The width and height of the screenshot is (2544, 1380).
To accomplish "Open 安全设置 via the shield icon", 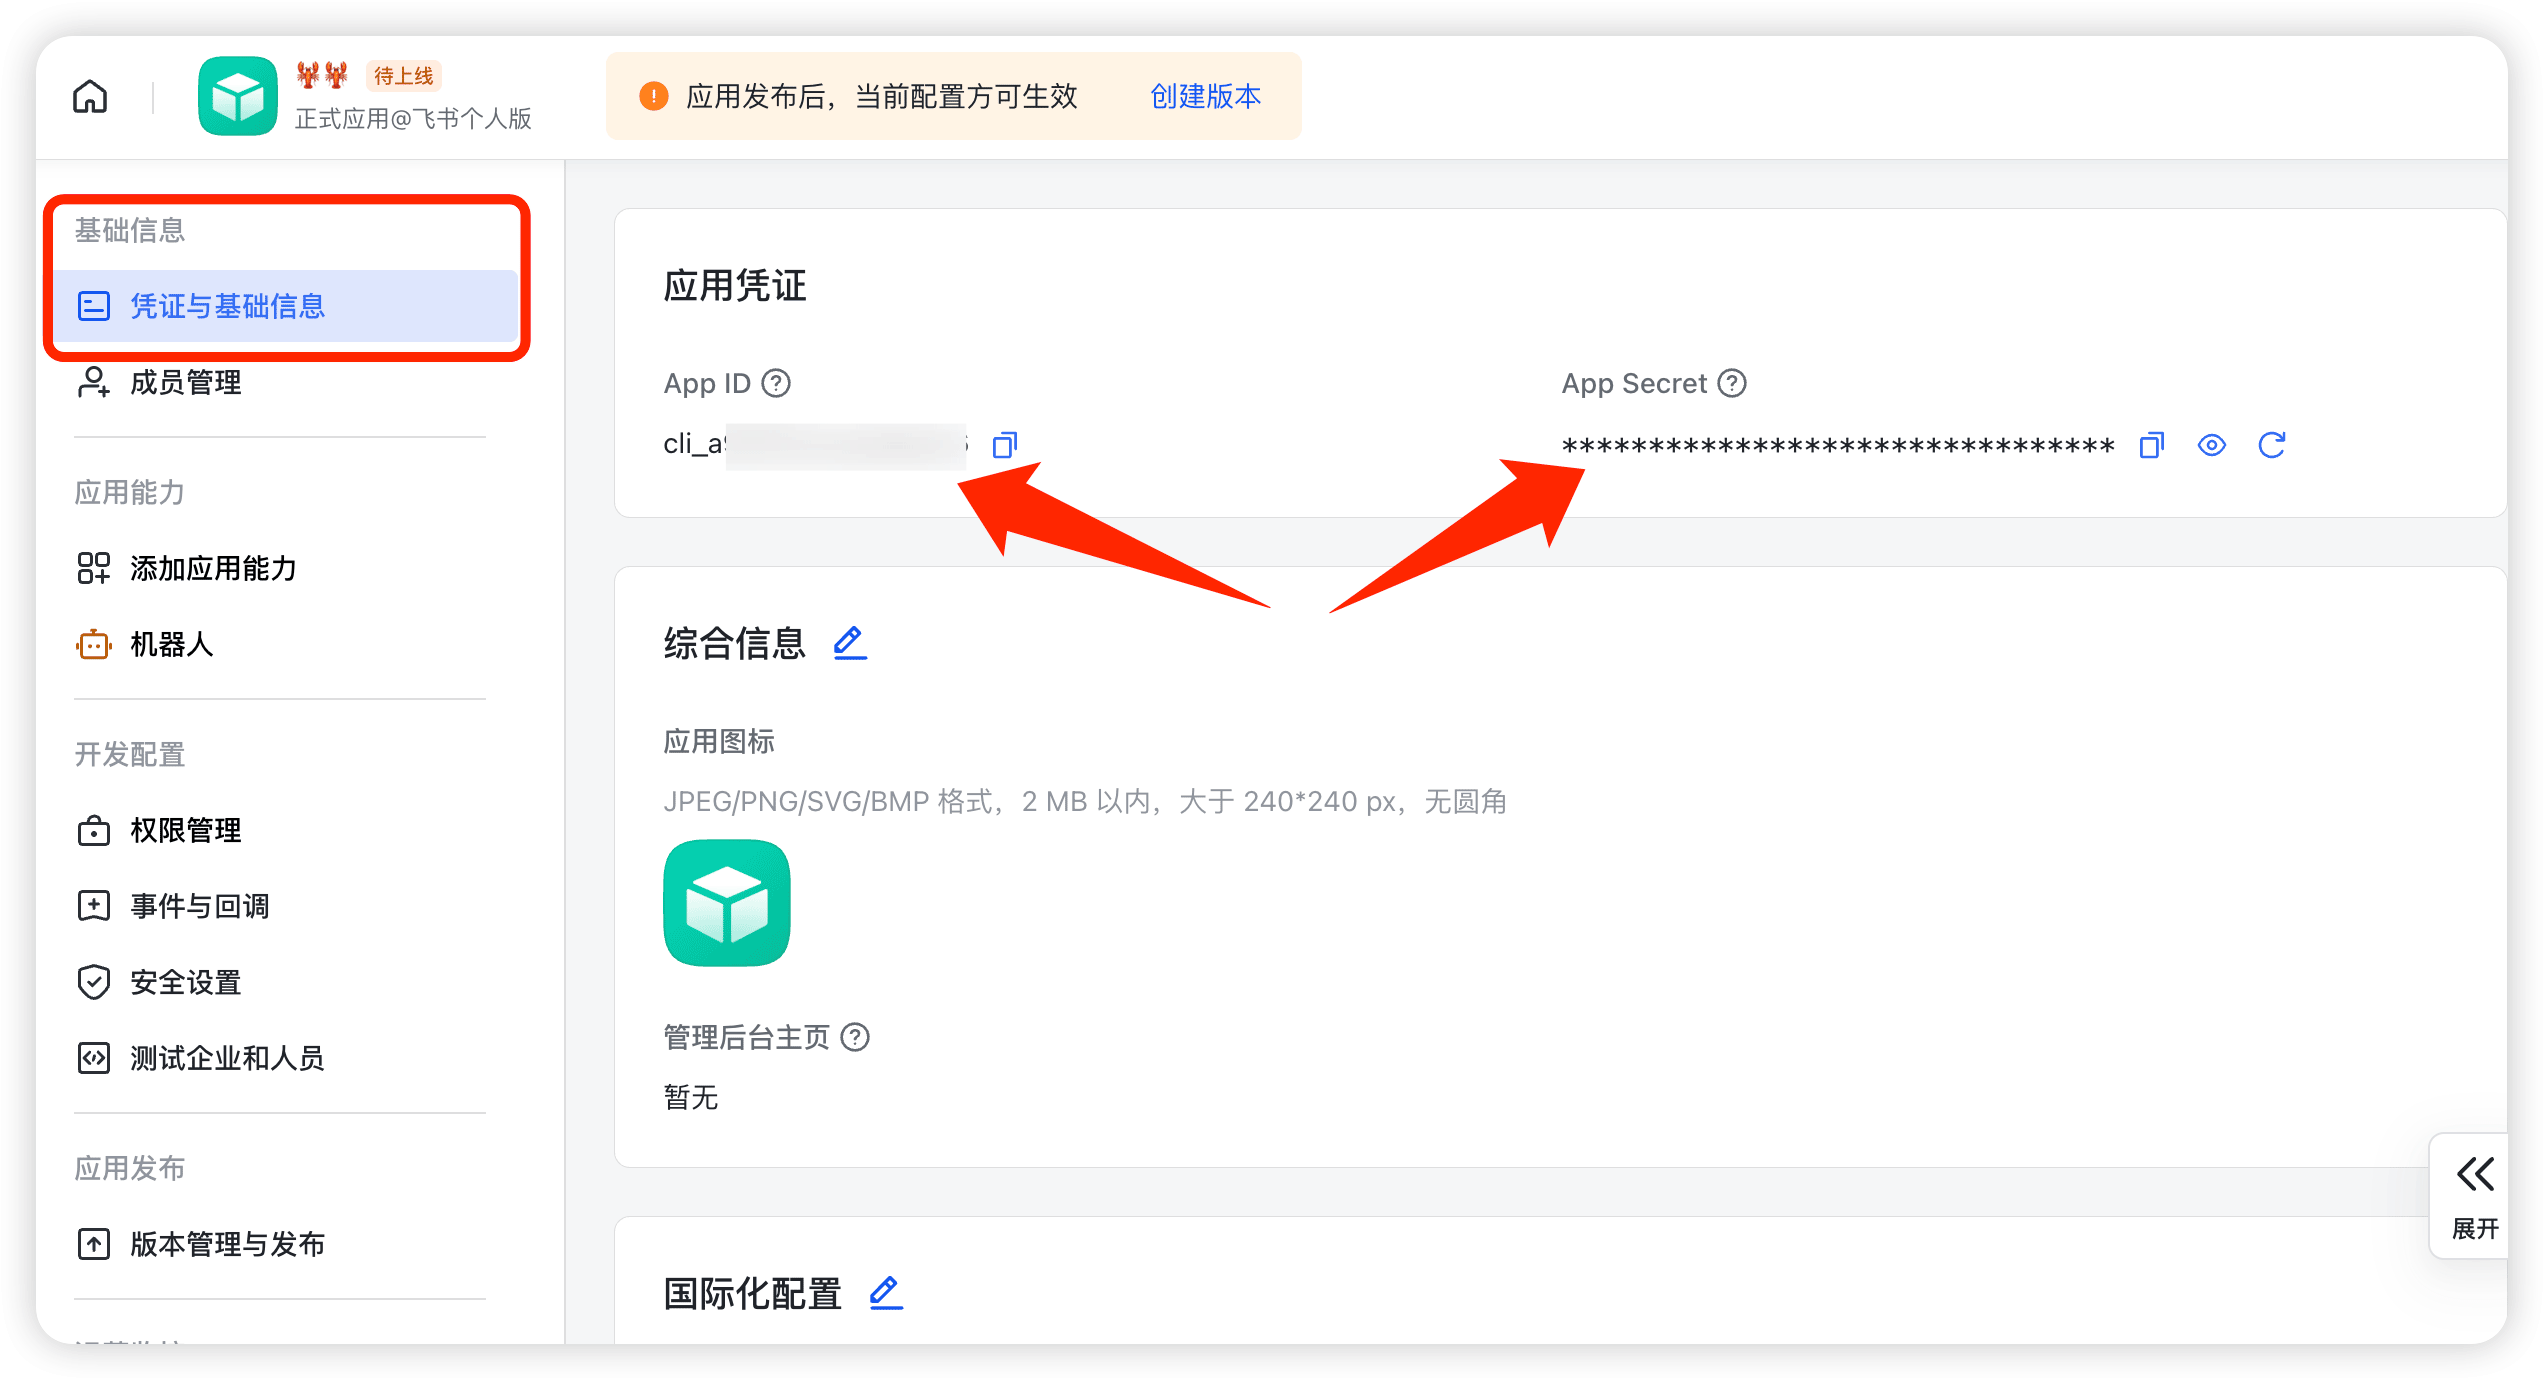I will point(93,982).
